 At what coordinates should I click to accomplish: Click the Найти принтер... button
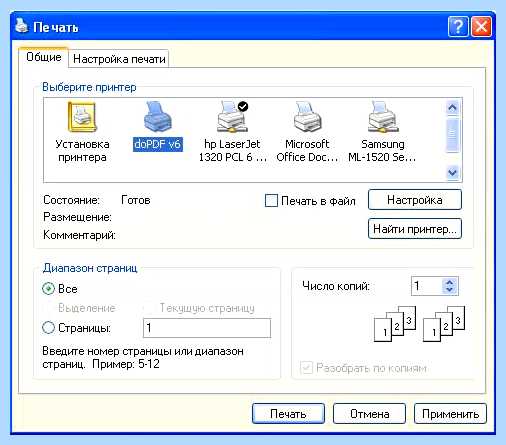tap(415, 229)
